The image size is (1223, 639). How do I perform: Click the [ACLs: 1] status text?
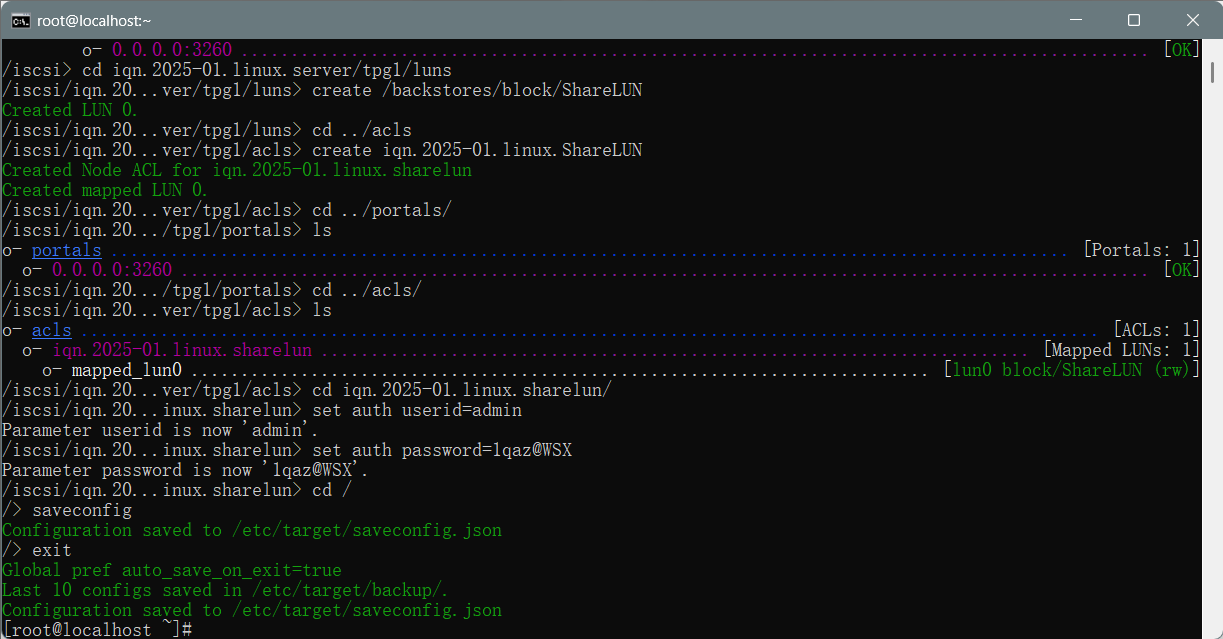click(1156, 330)
